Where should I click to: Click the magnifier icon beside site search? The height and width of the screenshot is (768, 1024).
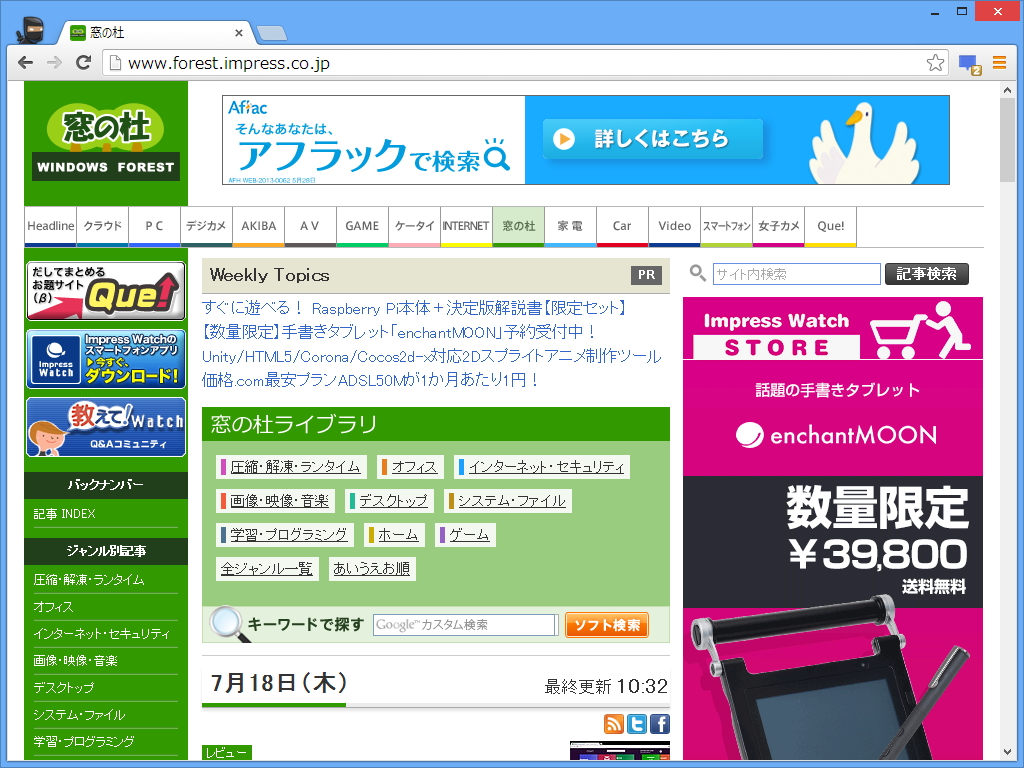coord(697,272)
